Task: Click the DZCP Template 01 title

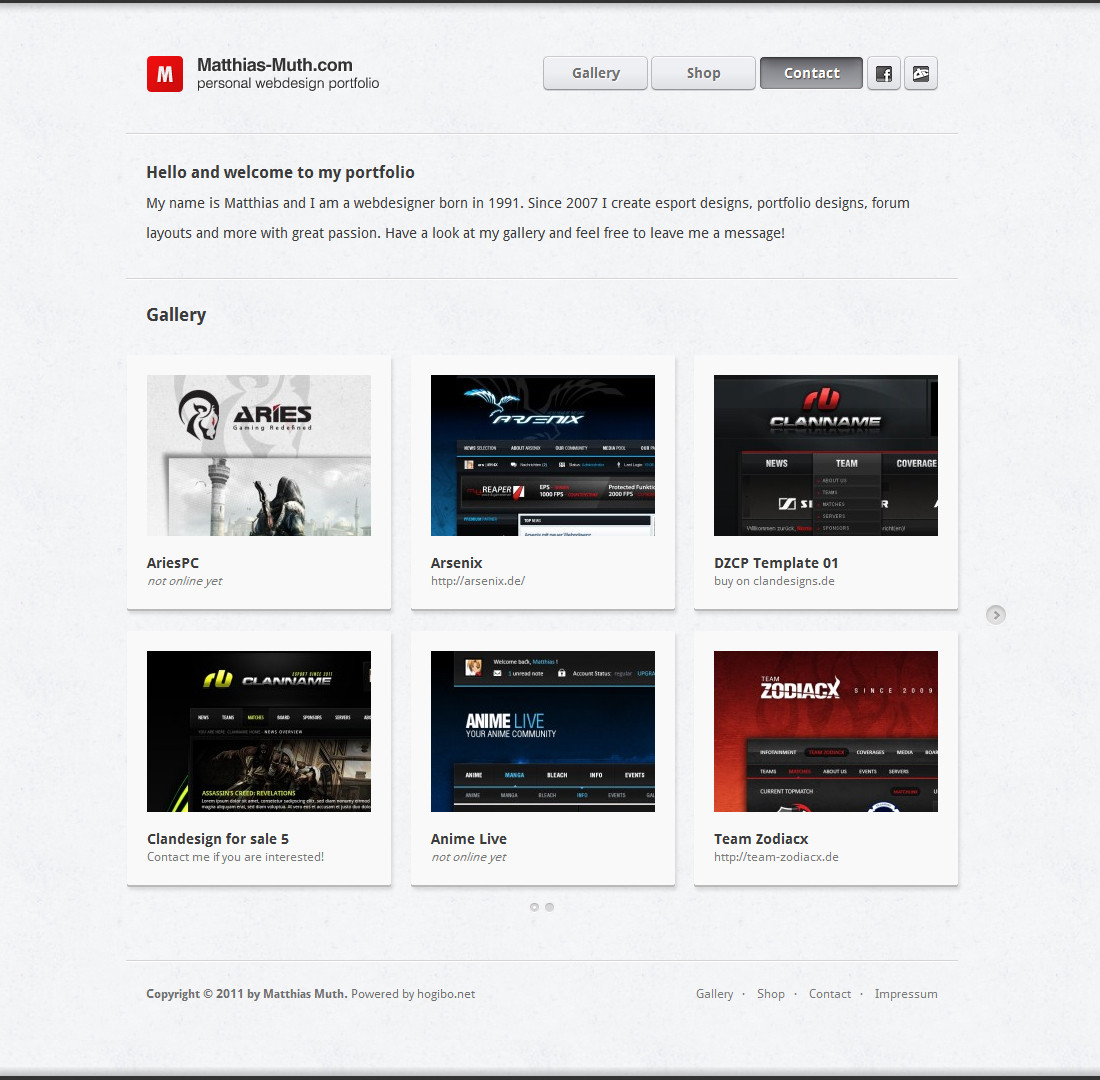Action: point(776,563)
